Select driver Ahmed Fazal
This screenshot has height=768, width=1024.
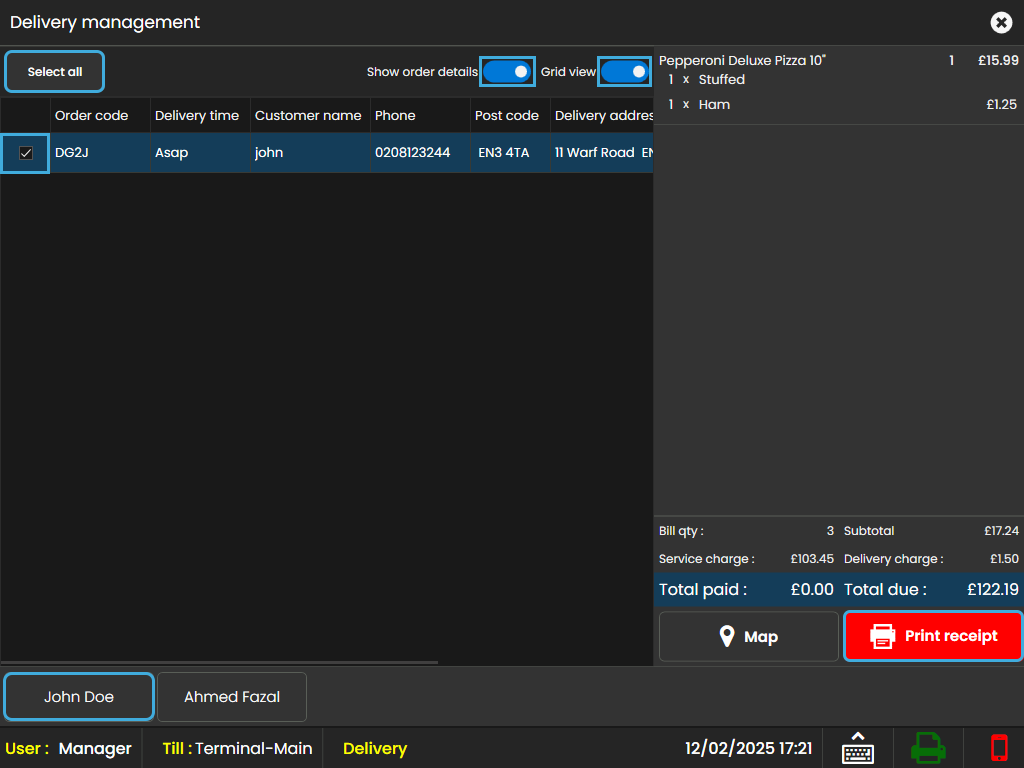pyautogui.click(x=232, y=697)
